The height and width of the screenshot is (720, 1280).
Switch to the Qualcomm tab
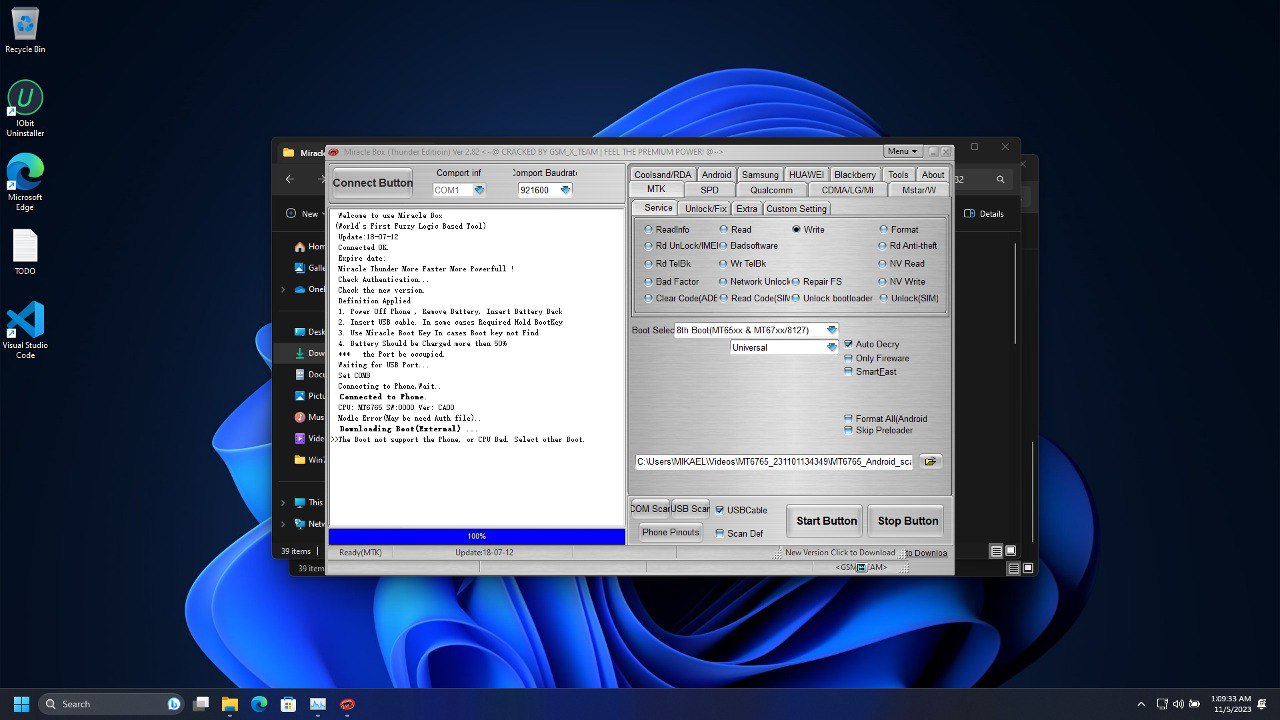(771, 190)
